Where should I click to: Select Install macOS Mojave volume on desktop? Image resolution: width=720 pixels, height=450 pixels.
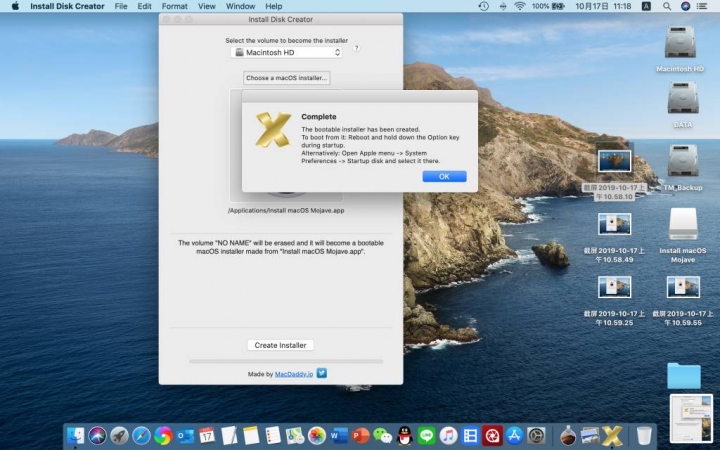click(683, 224)
